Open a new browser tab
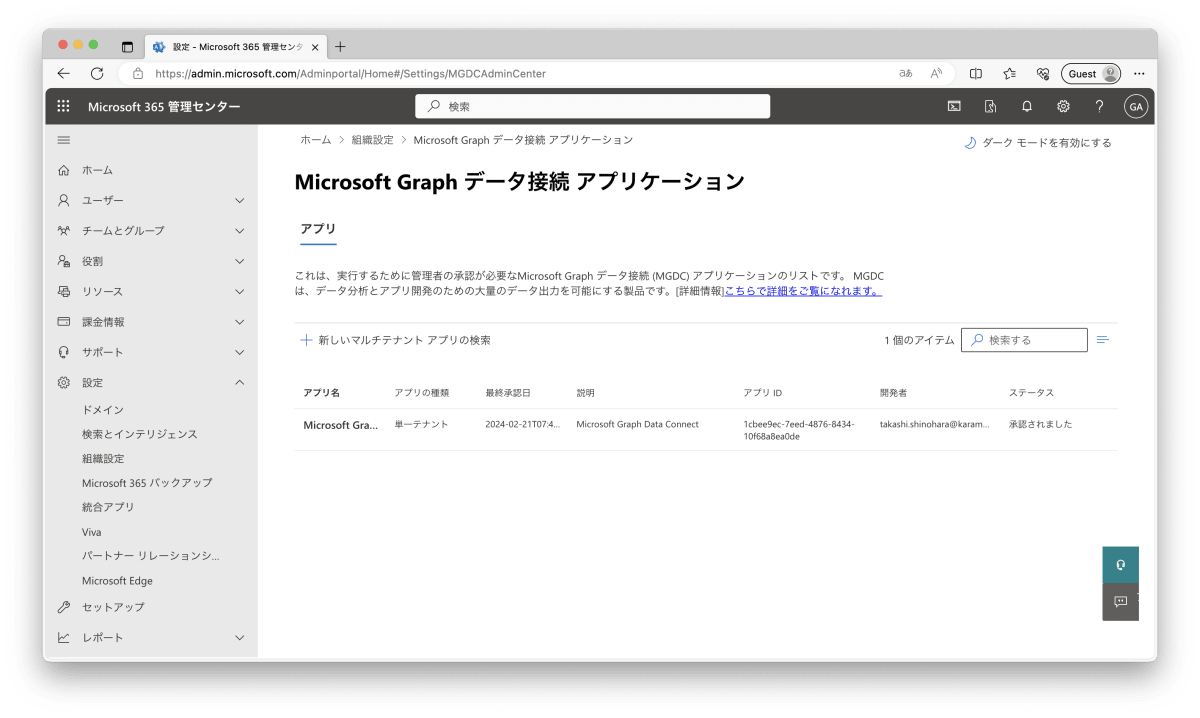Screen dimensions: 1200x718 340,46
